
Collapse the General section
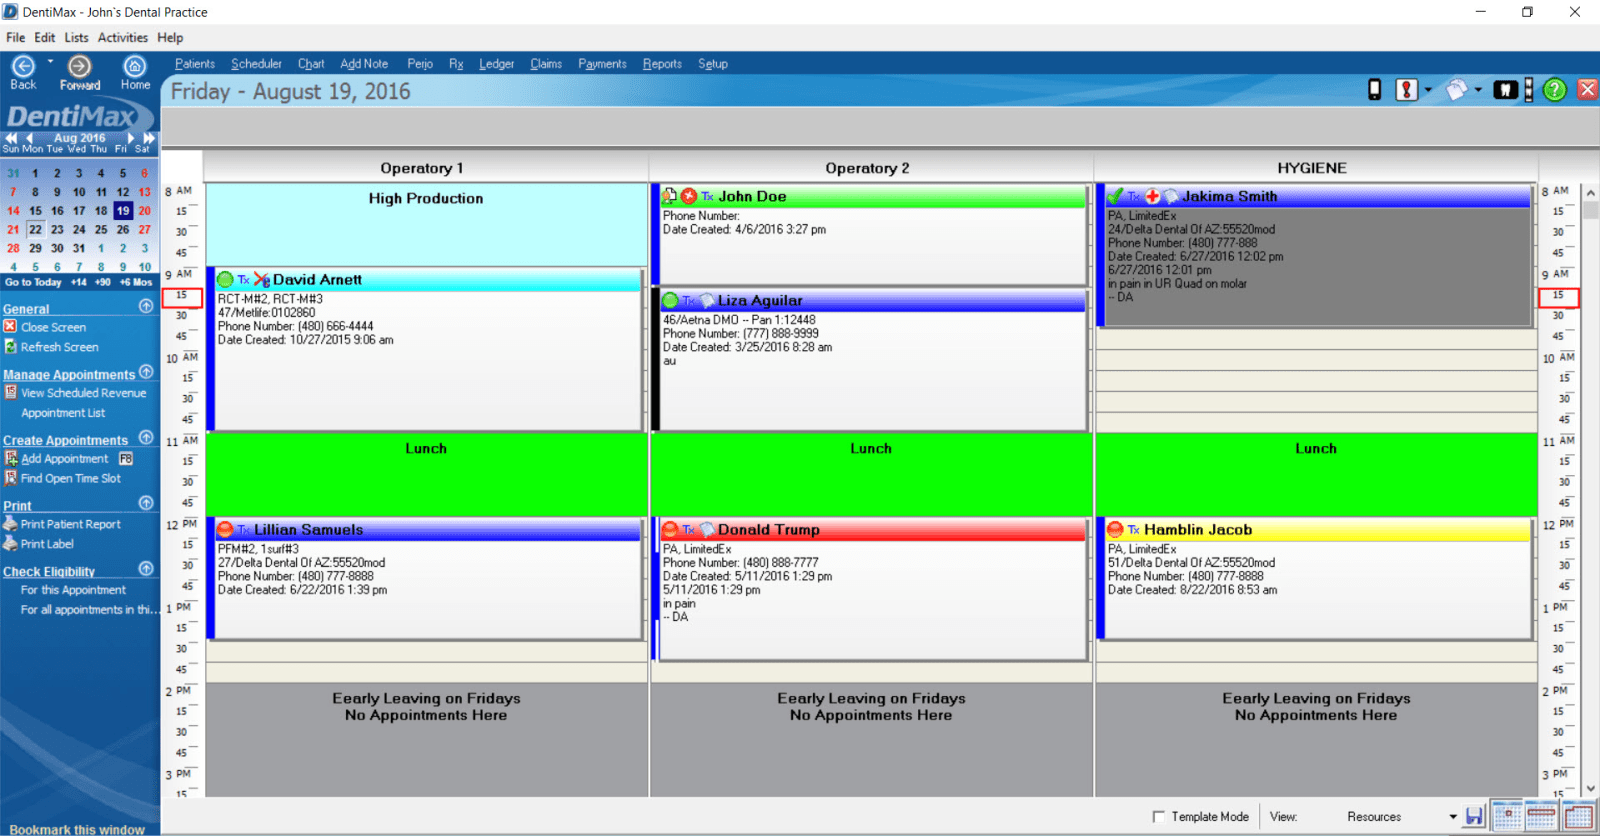(x=146, y=306)
